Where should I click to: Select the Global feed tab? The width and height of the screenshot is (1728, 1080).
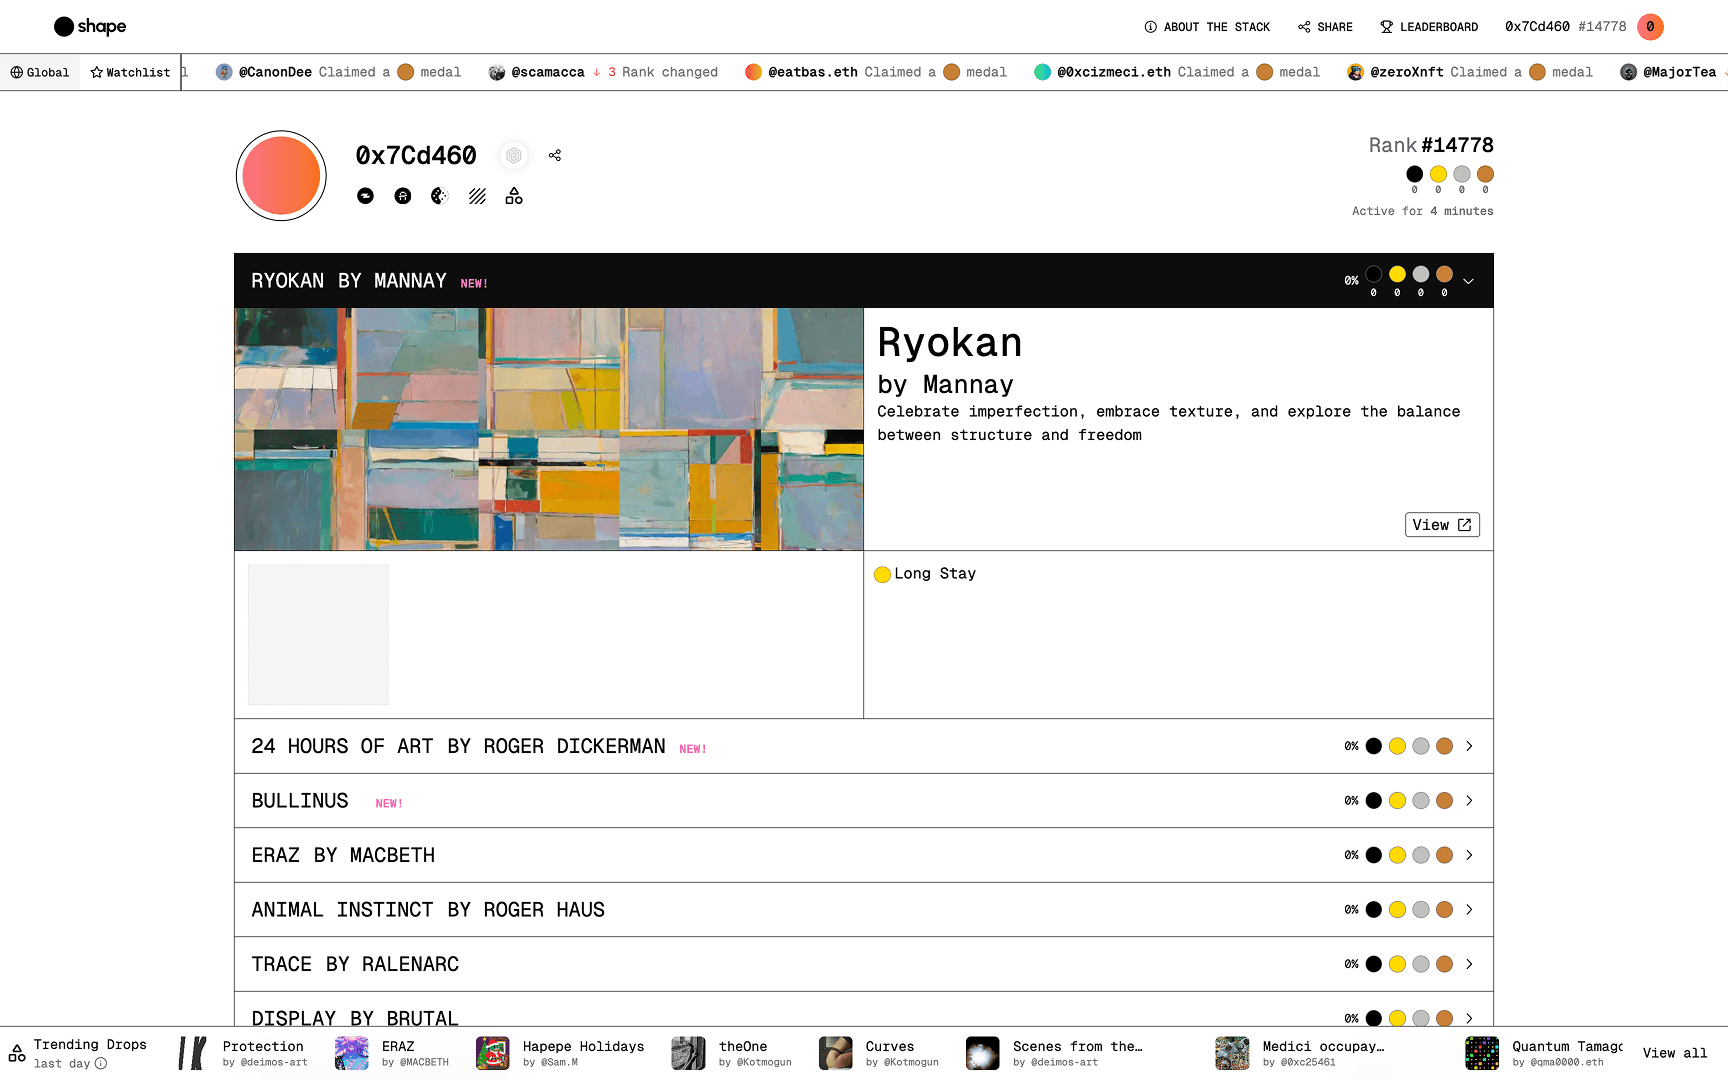pyautogui.click(x=40, y=72)
